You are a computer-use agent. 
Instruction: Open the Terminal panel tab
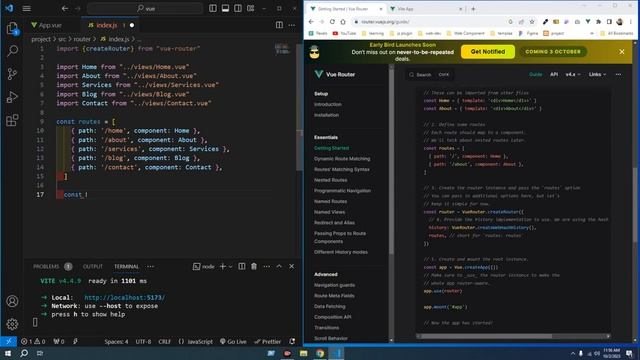pos(126,267)
